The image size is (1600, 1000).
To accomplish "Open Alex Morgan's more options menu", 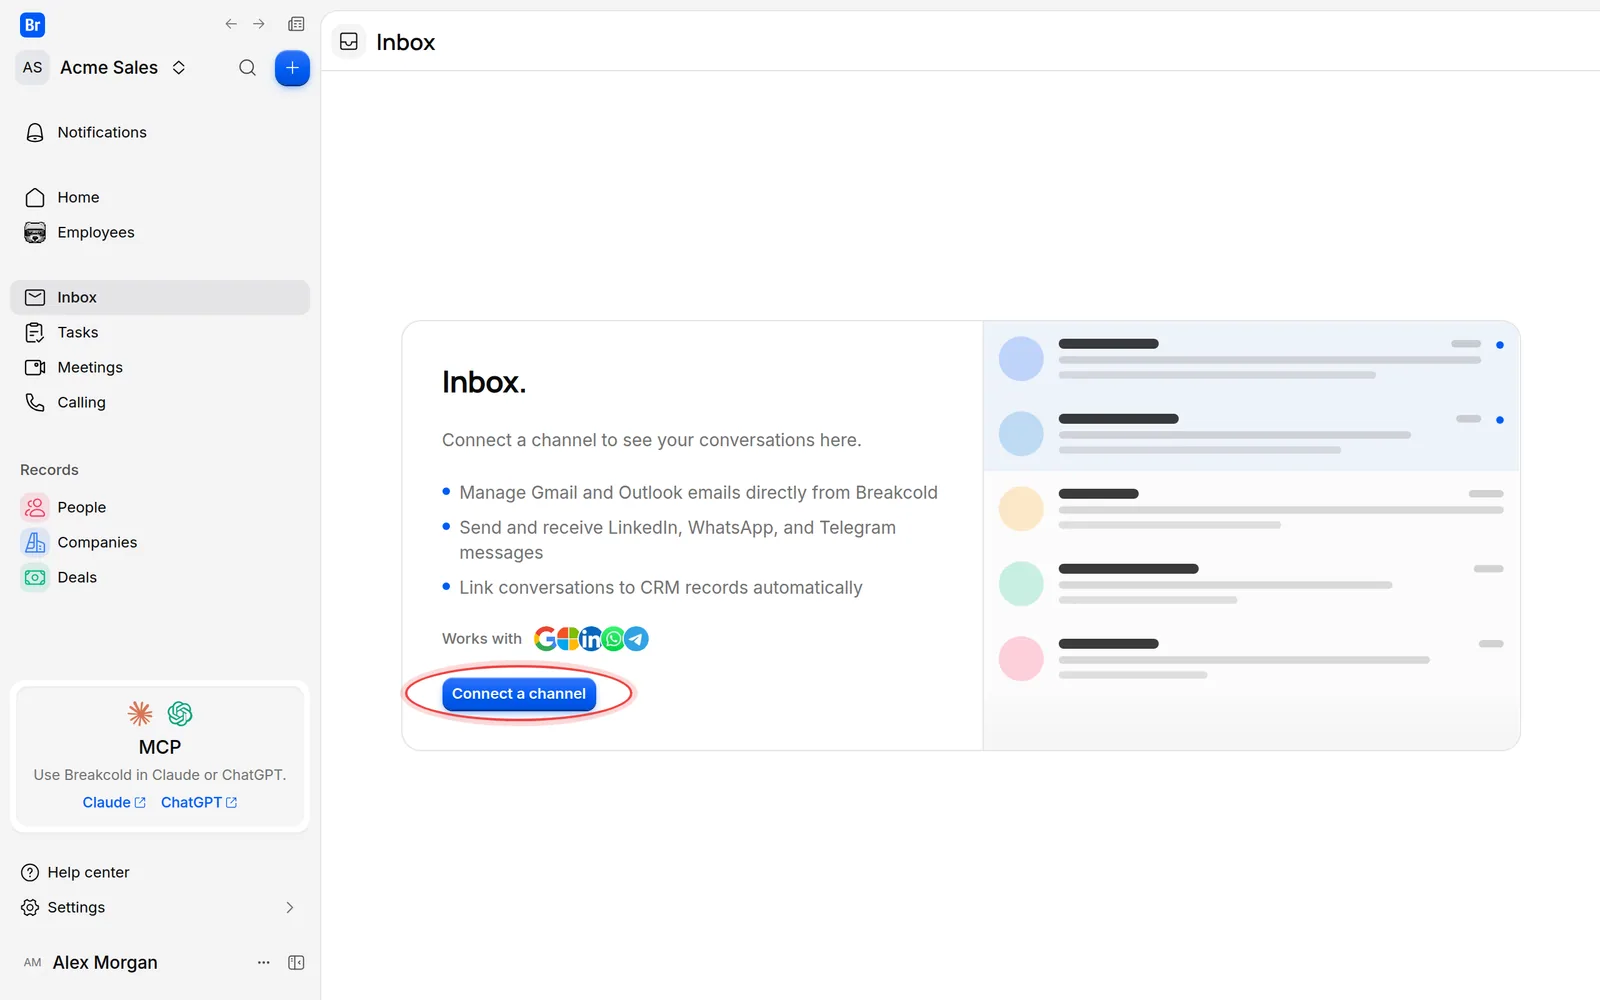I will (264, 962).
